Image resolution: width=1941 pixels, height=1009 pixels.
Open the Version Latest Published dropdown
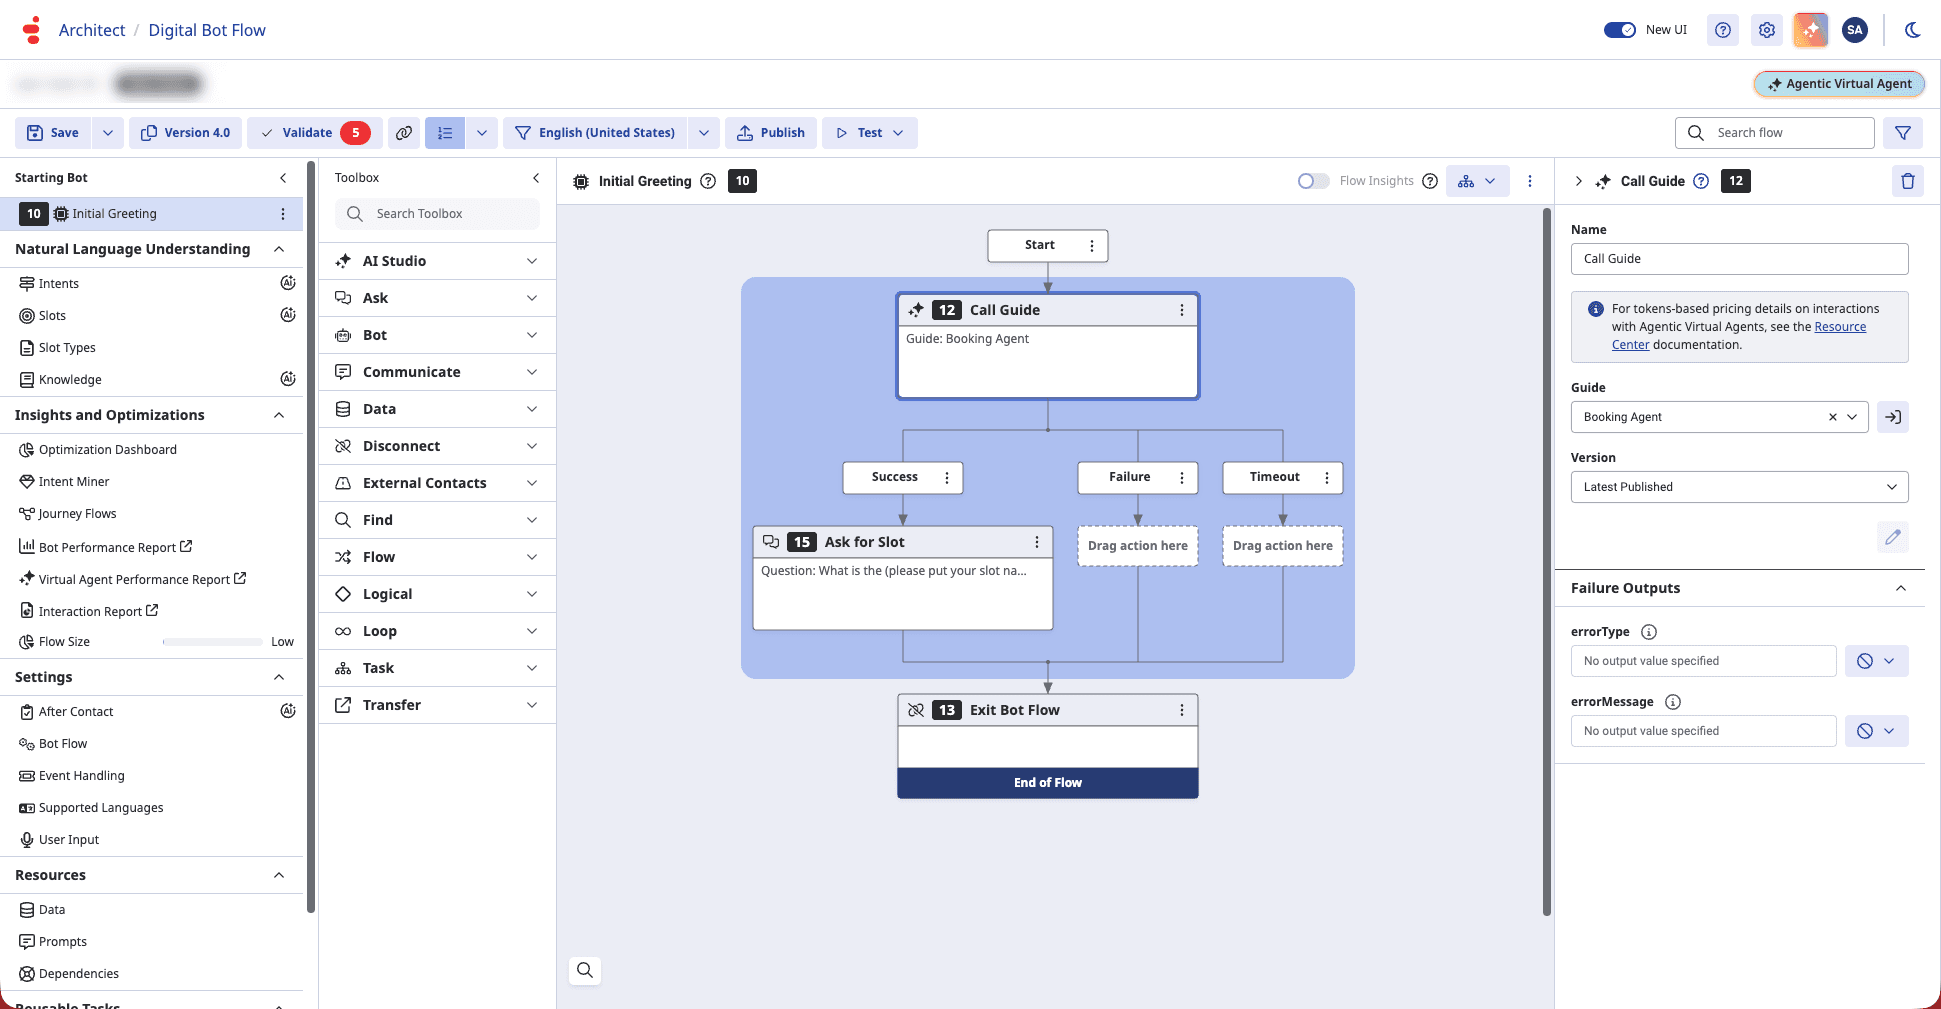(1739, 487)
